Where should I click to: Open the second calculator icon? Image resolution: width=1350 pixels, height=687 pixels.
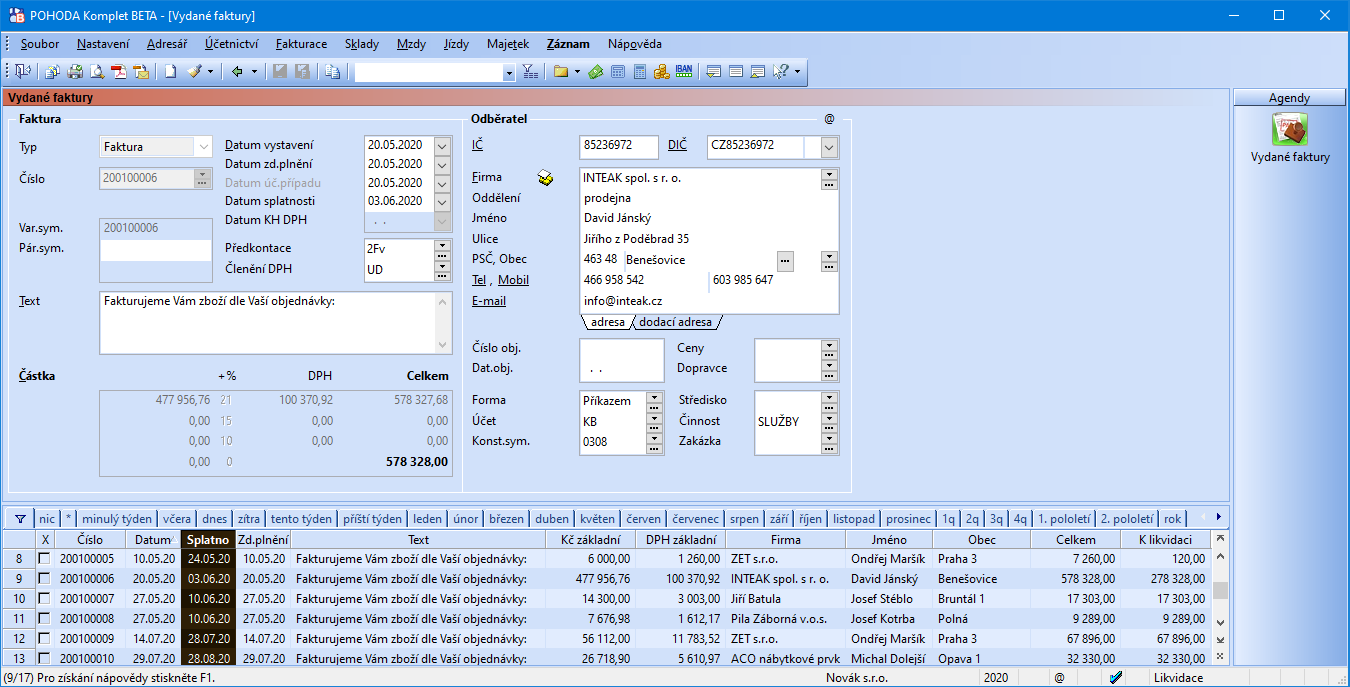coord(640,72)
